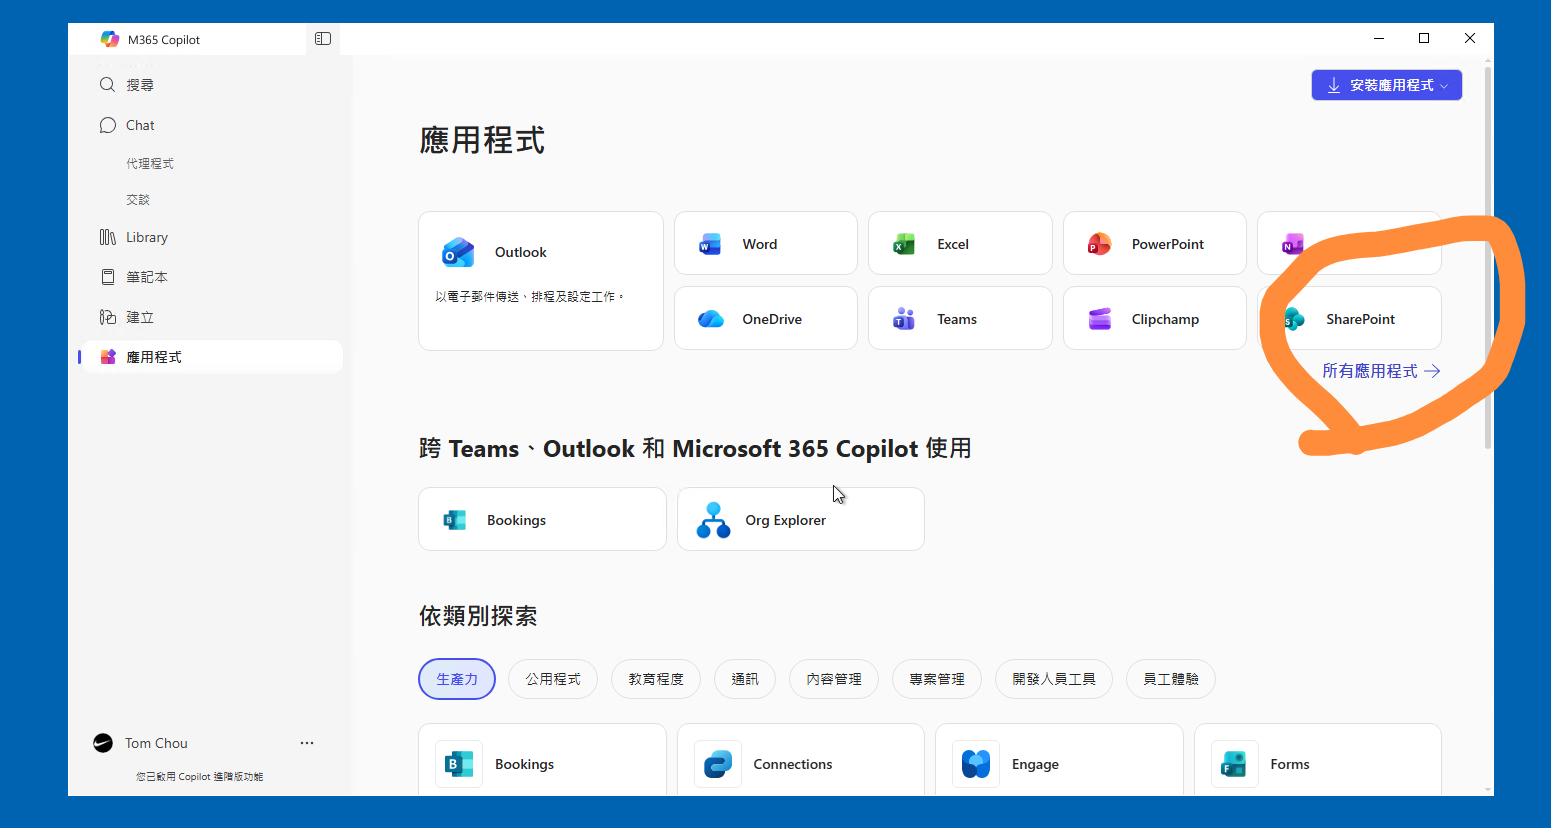Image resolution: width=1551 pixels, height=828 pixels.
Task: Open the Org Explorer card
Action: [x=801, y=519]
